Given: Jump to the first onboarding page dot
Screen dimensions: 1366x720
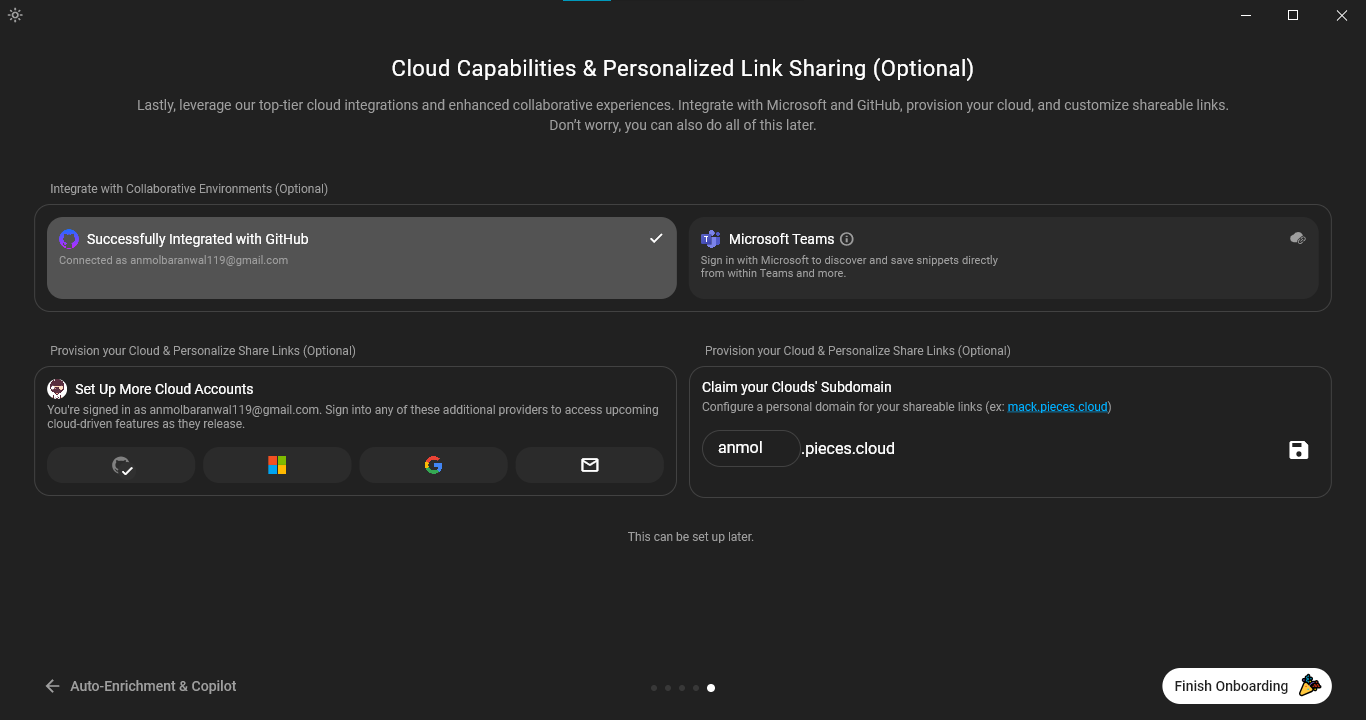Looking at the screenshot, I should click(x=654, y=688).
